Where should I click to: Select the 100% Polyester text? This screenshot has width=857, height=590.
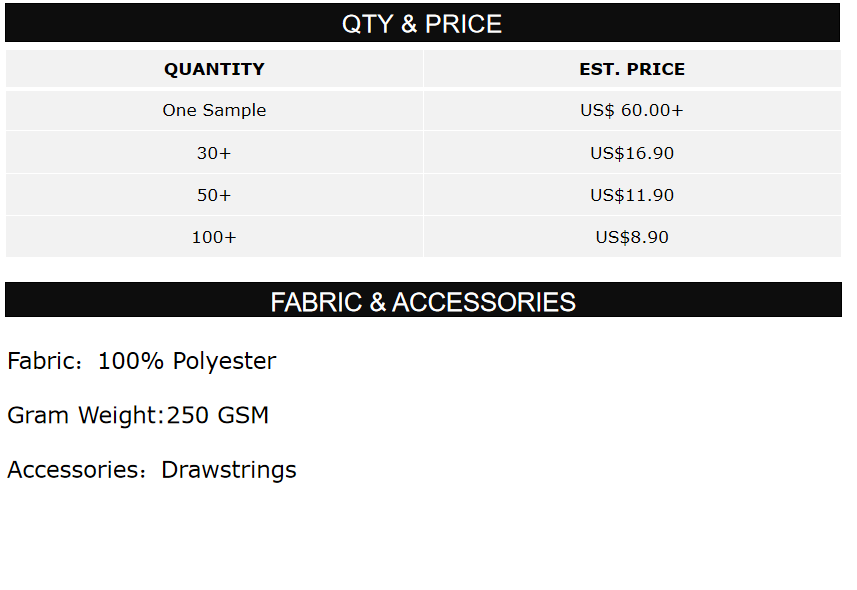coord(187,361)
